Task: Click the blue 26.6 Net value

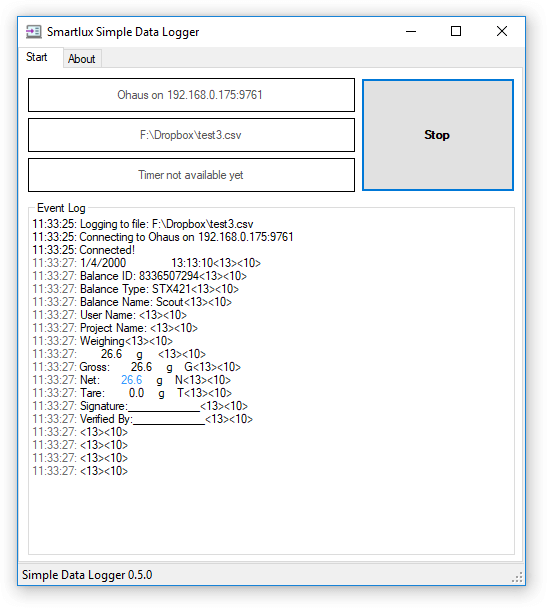Action: pos(131,380)
